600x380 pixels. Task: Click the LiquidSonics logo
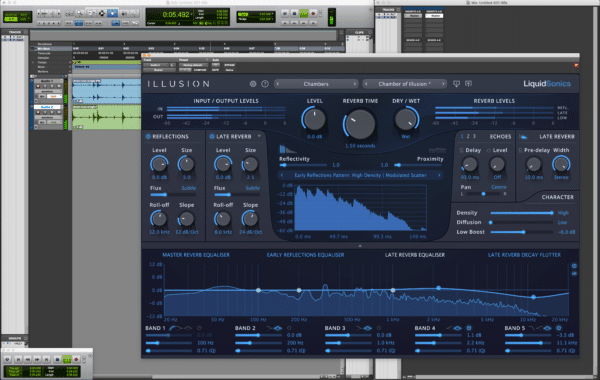547,84
